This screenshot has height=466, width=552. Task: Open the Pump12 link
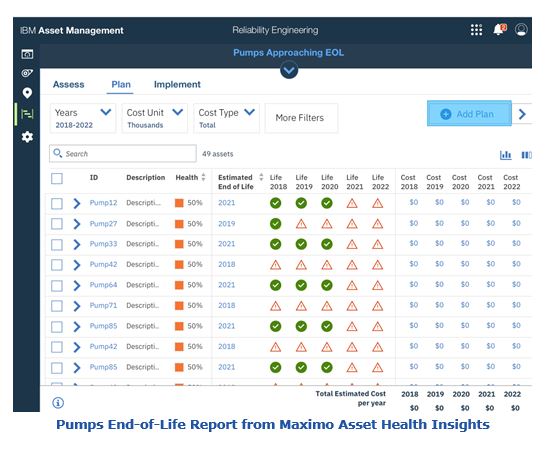[103, 203]
